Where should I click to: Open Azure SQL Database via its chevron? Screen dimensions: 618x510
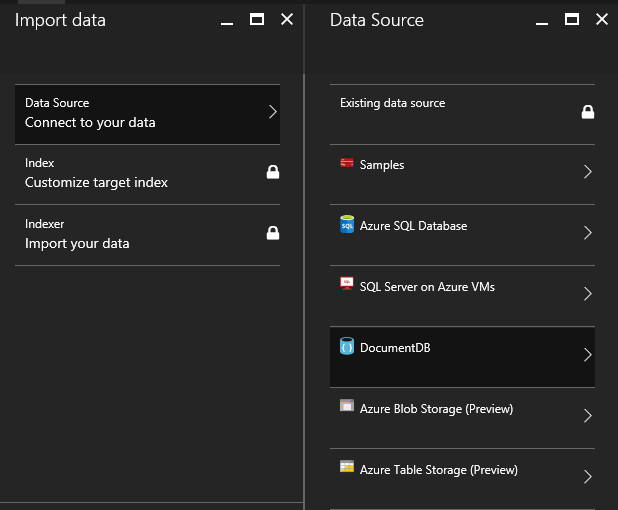point(588,233)
